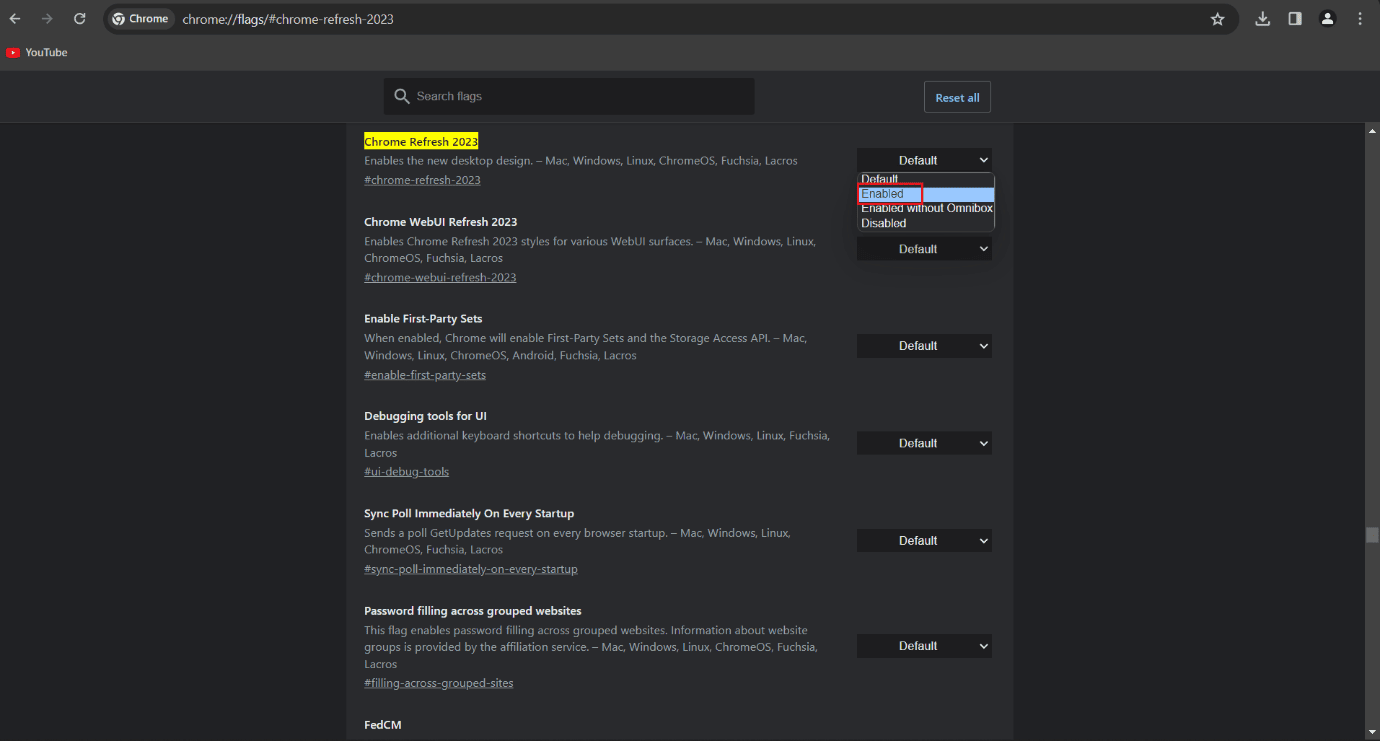The image size is (1380, 741).
Task: Go back using the browser back arrow
Action: pyautogui.click(x=15, y=19)
